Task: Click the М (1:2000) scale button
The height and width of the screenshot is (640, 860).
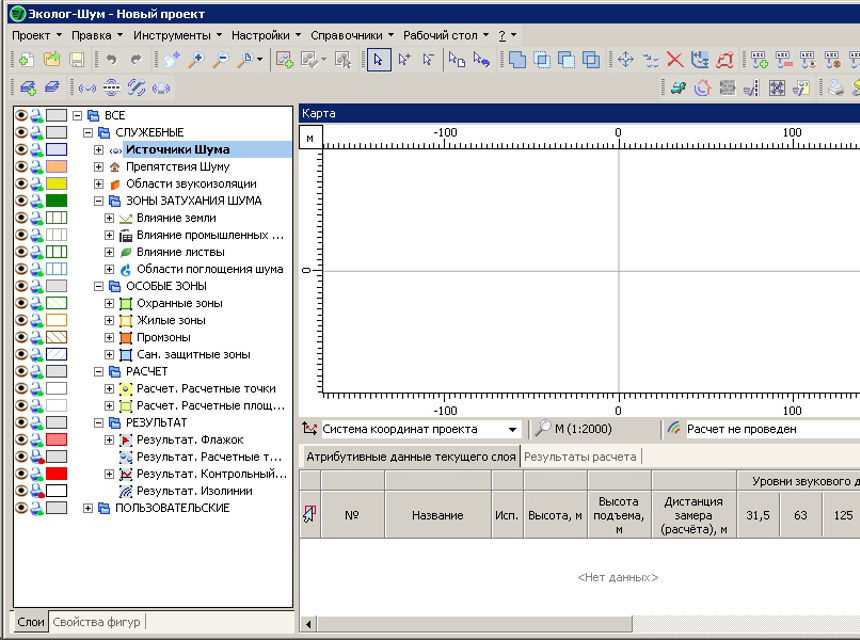Action: tap(574, 429)
